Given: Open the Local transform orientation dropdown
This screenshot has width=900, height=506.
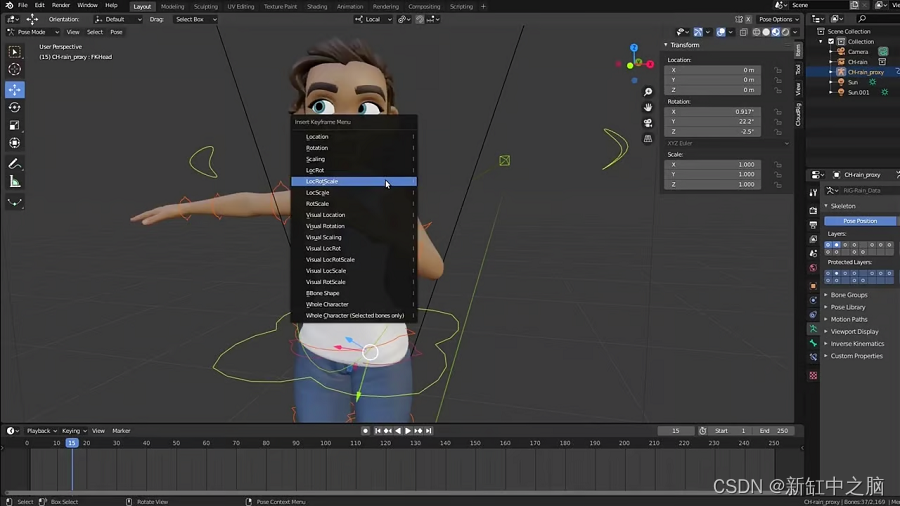Looking at the screenshot, I should pos(374,19).
